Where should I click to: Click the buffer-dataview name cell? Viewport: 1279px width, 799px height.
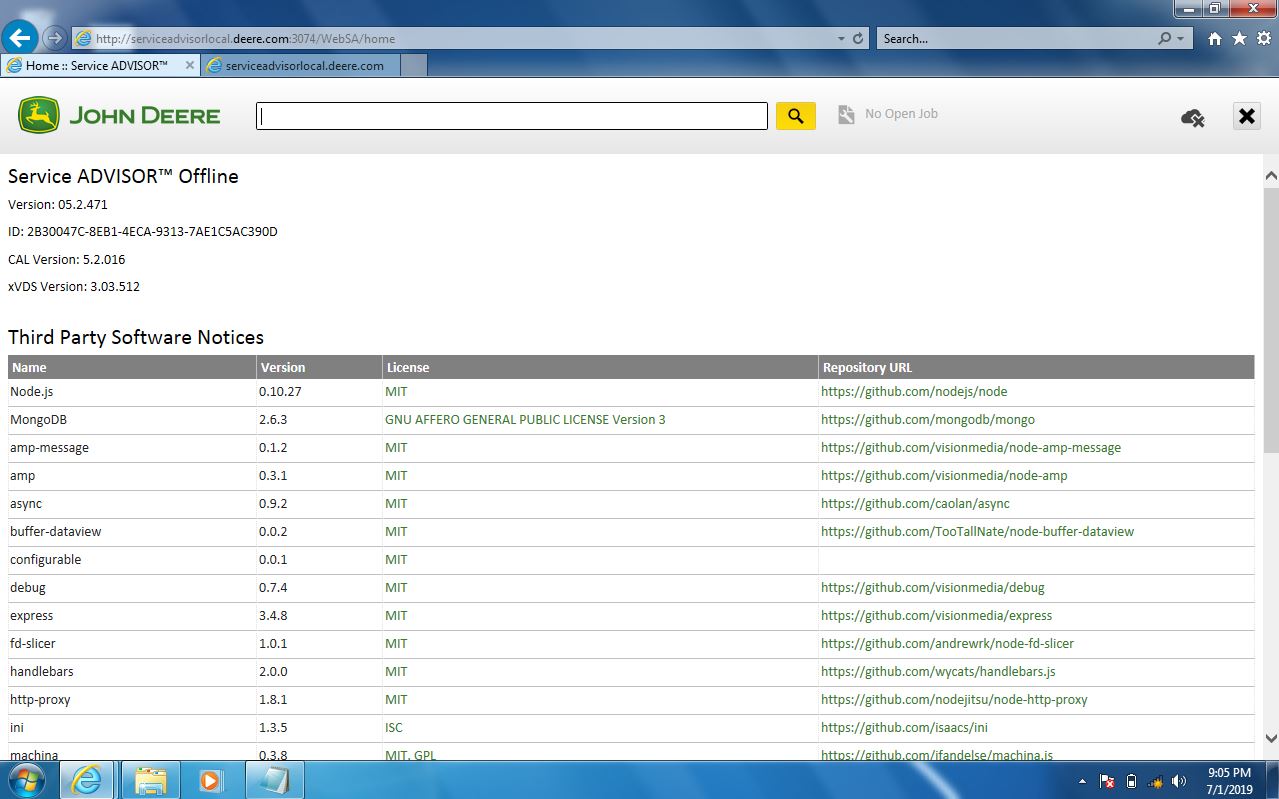(132, 532)
